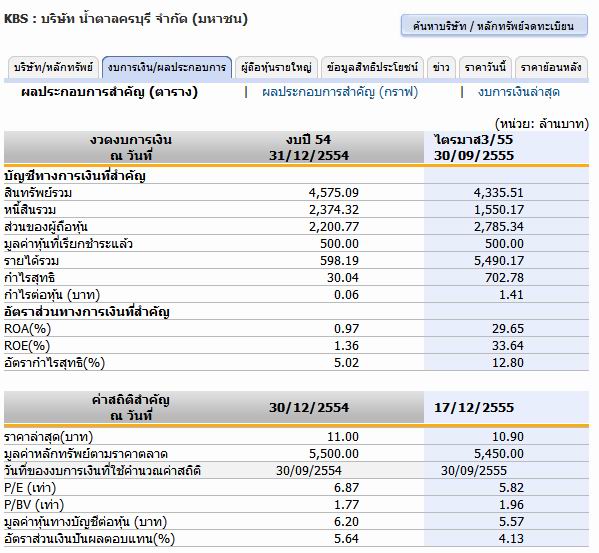Open the ราคาวันนี้ tab
The width and height of the screenshot is (599, 553).
[485, 68]
